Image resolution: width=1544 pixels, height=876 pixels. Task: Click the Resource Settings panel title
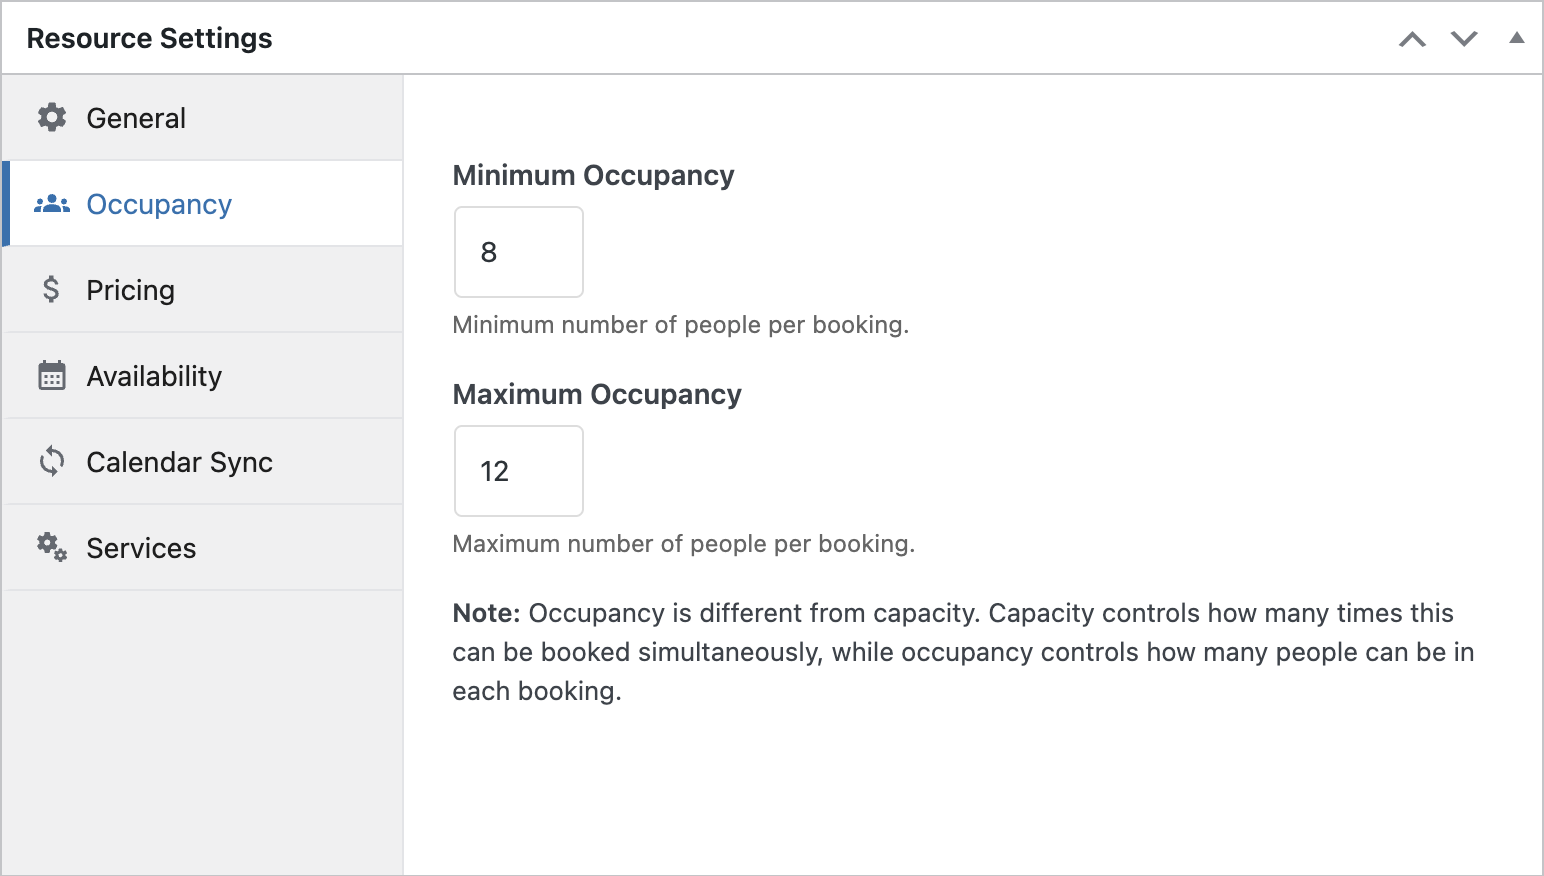pyautogui.click(x=149, y=38)
